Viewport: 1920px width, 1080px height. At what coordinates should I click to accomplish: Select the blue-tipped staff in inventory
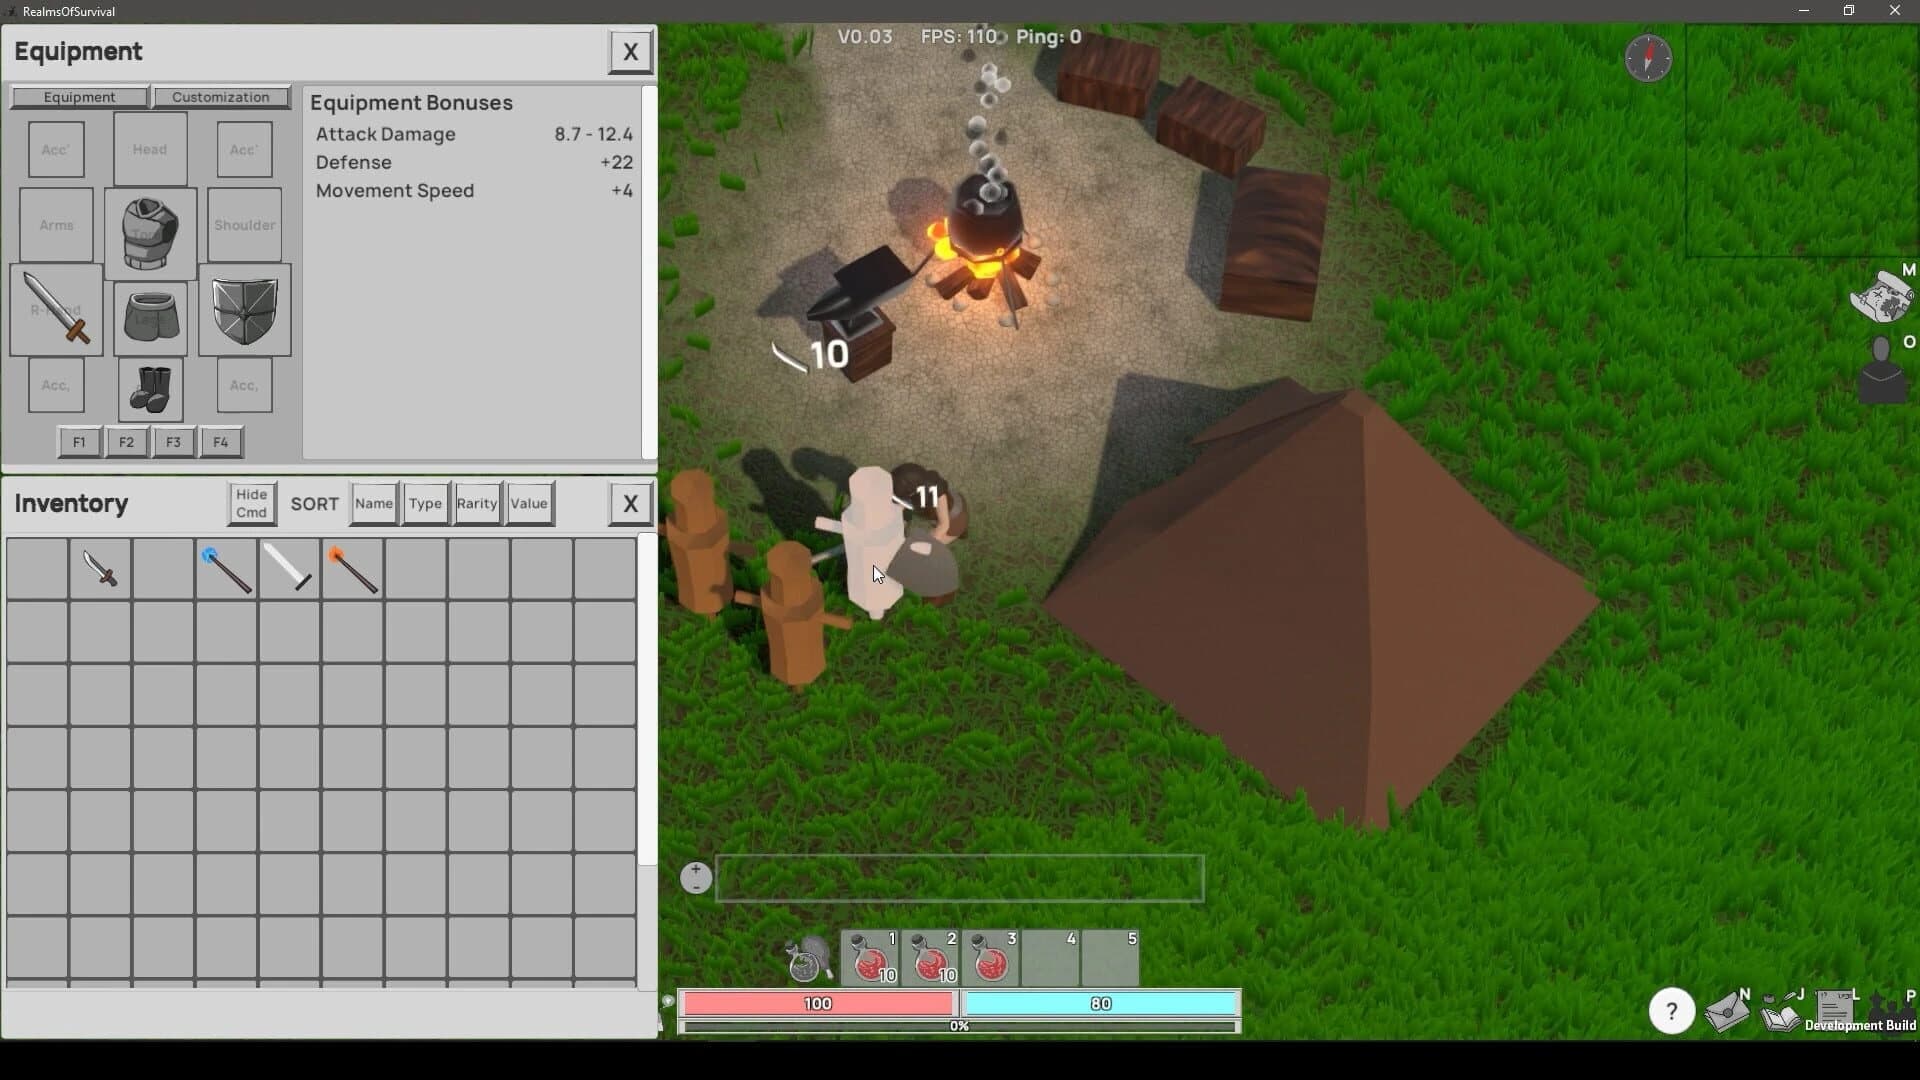click(x=226, y=569)
